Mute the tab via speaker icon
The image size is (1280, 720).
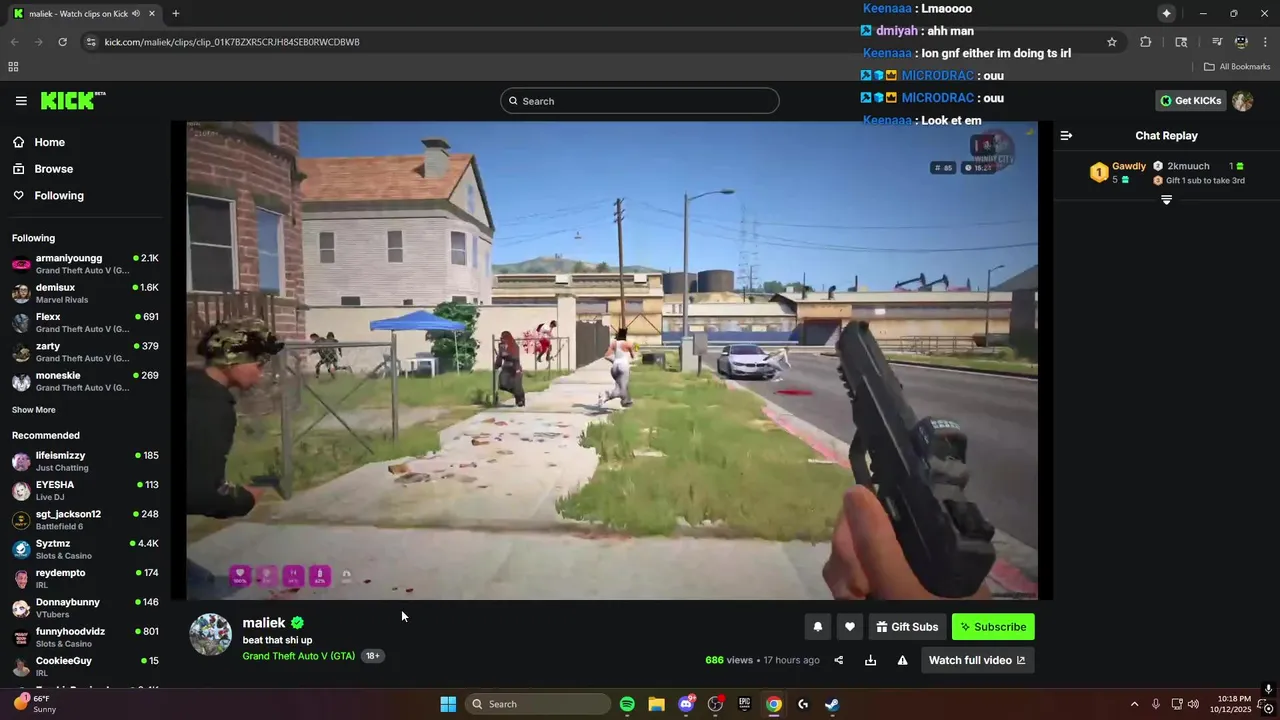point(135,14)
